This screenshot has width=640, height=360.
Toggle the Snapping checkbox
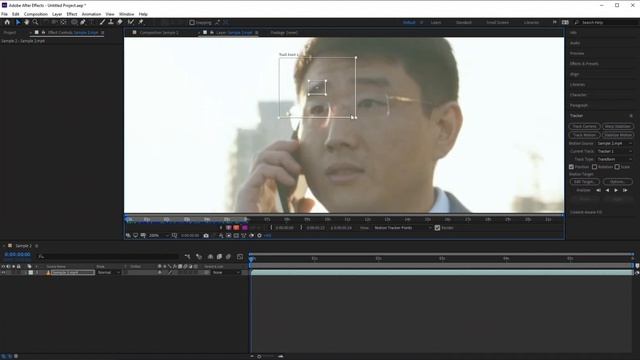click(192, 22)
